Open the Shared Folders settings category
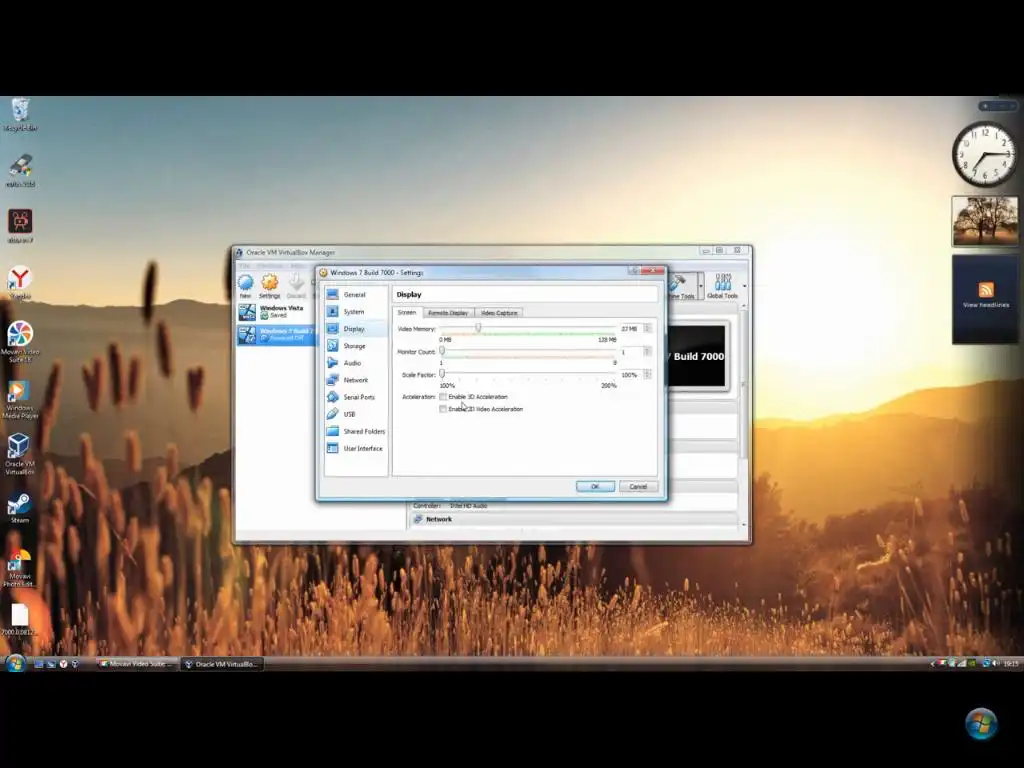 click(356, 431)
